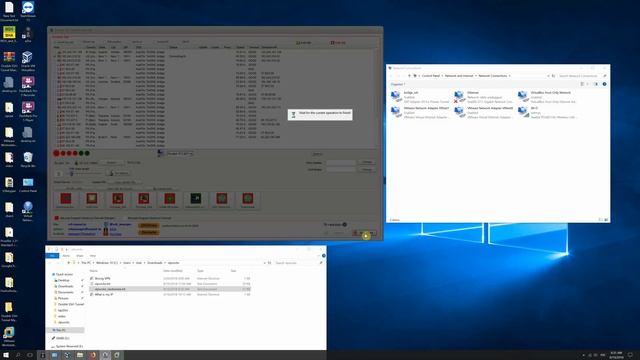Image resolution: width=640 pixels, height=360 pixels.
Task: Open the Oracle VM VirtualBox desktop icon
Action: (28, 60)
